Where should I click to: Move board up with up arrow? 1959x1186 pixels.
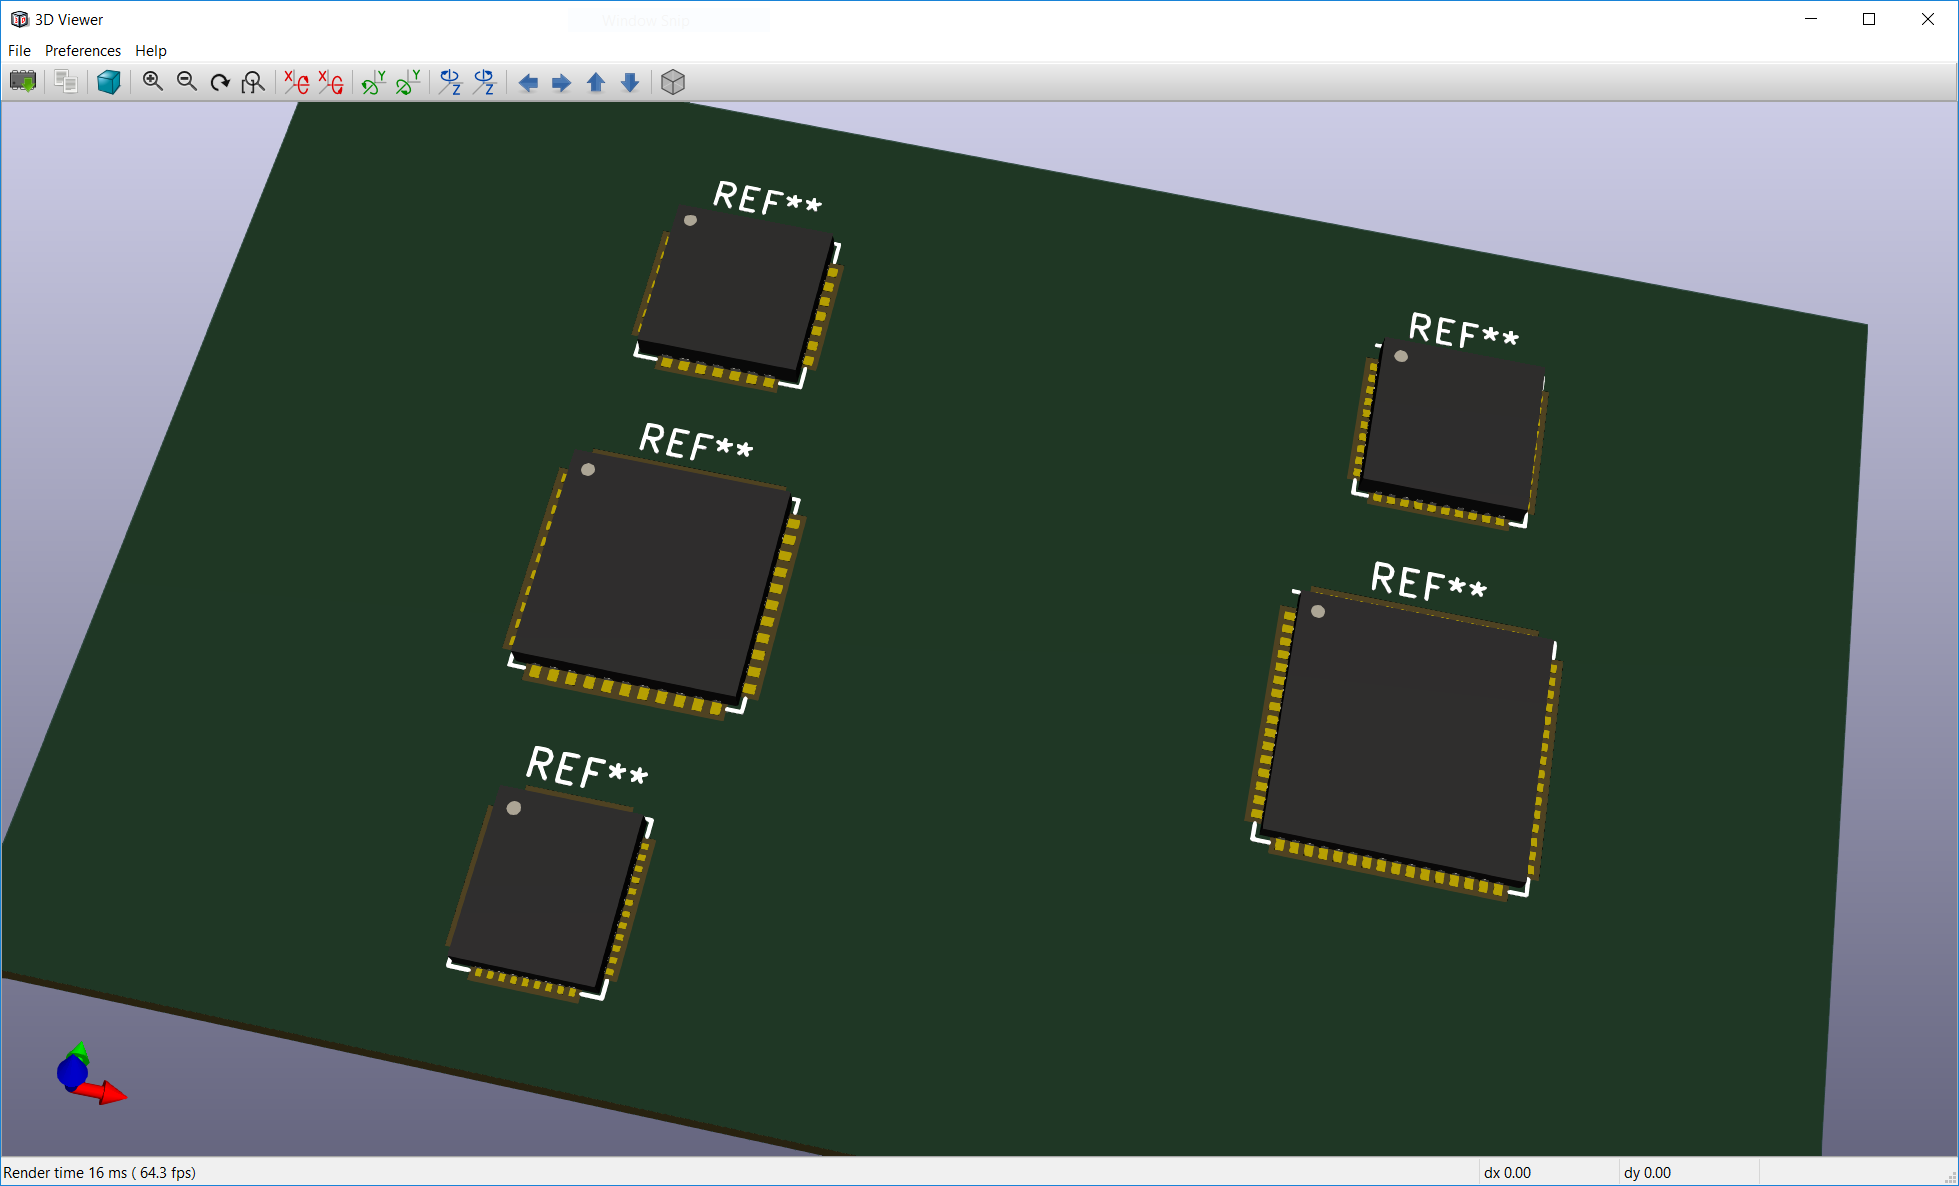click(596, 82)
